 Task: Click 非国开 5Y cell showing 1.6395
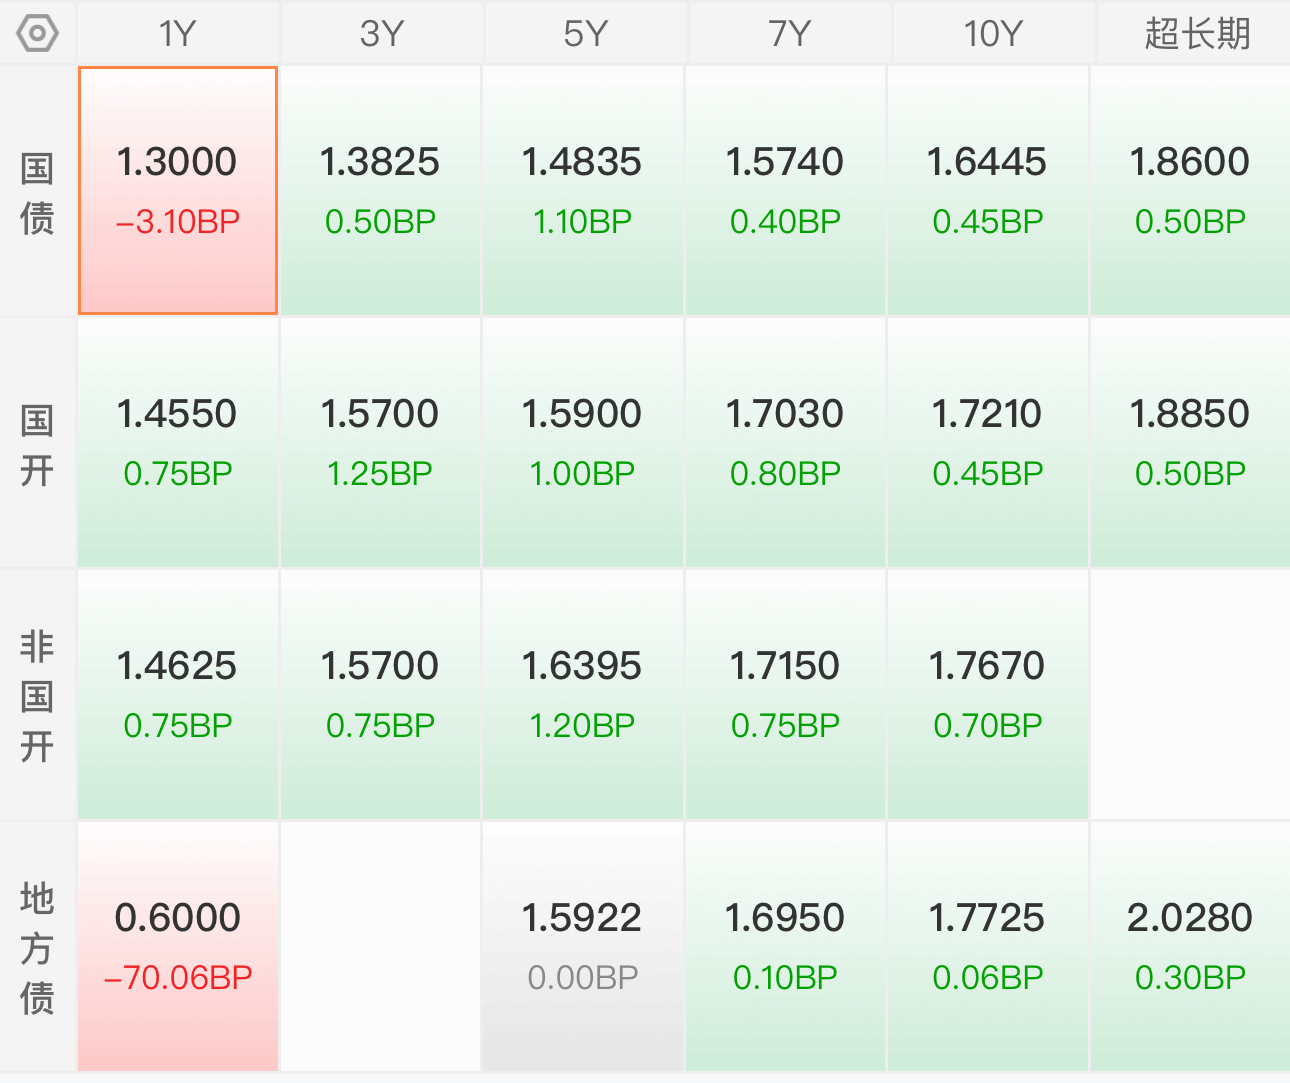(x=583, y=695)
